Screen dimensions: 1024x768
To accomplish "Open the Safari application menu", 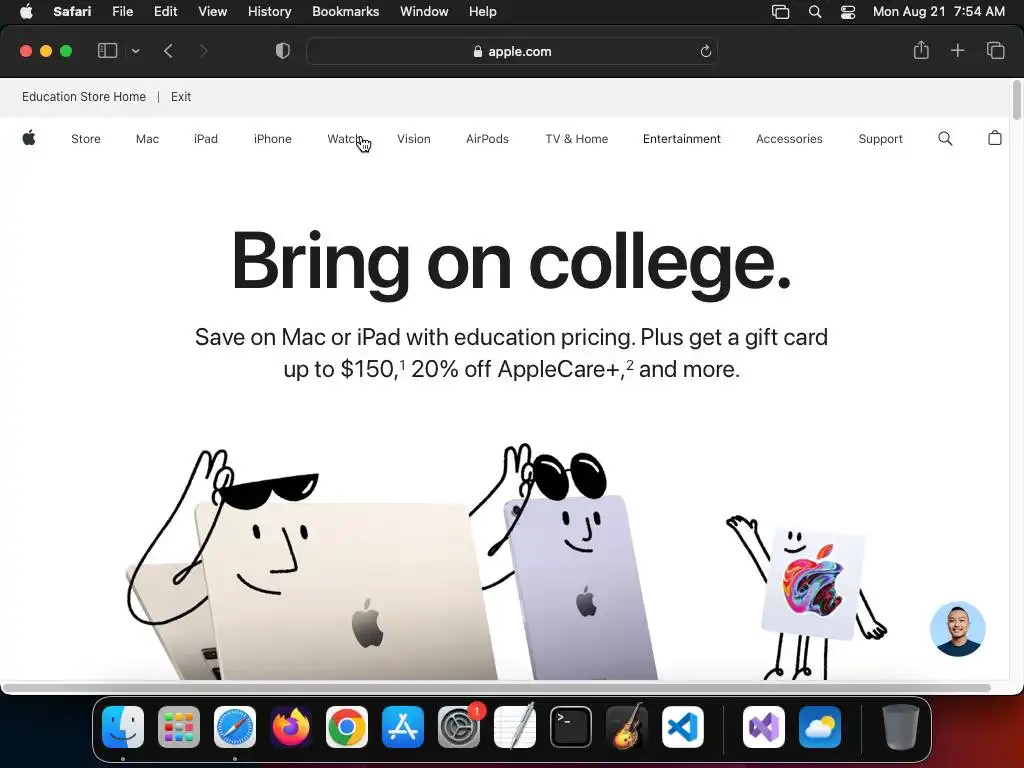I will (x=72, y=11).
